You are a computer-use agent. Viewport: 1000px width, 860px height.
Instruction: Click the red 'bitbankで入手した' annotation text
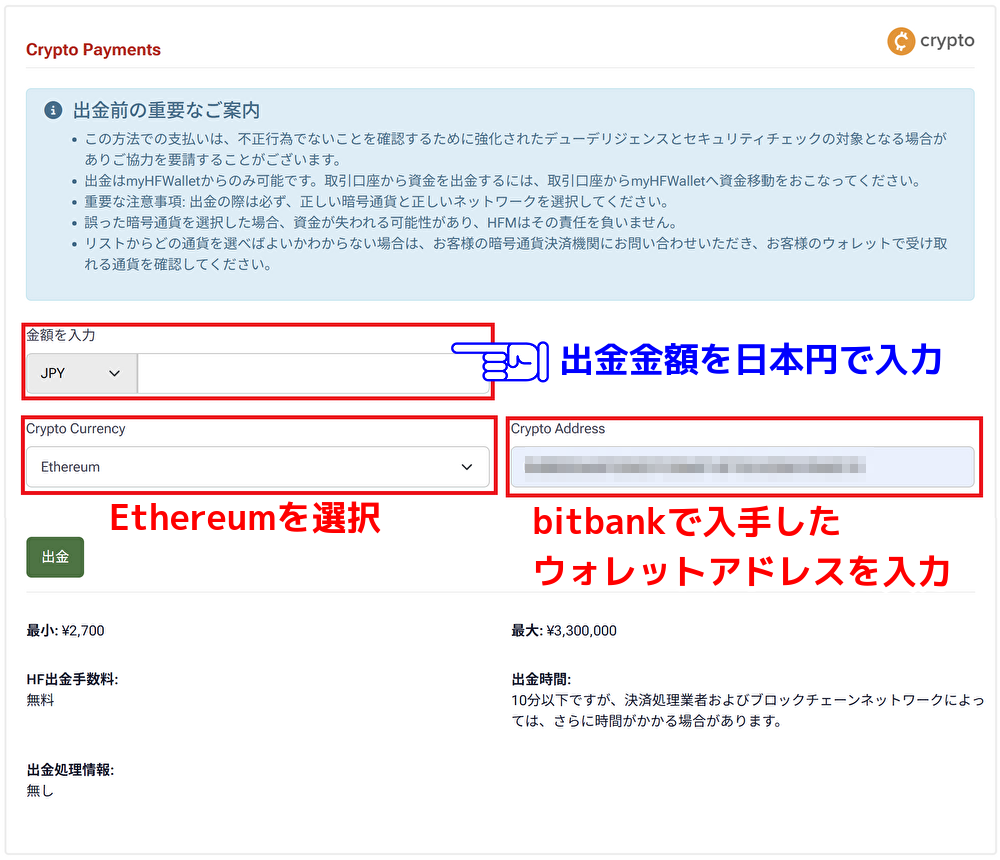tap(686, 522)
